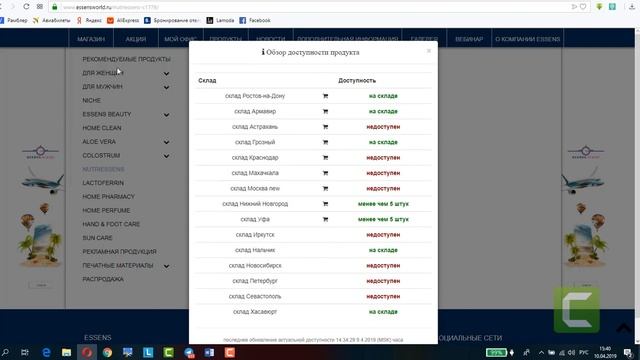Open LACTOFERRIN category
Screen dimensions: 640x360
tap(103, 183)
